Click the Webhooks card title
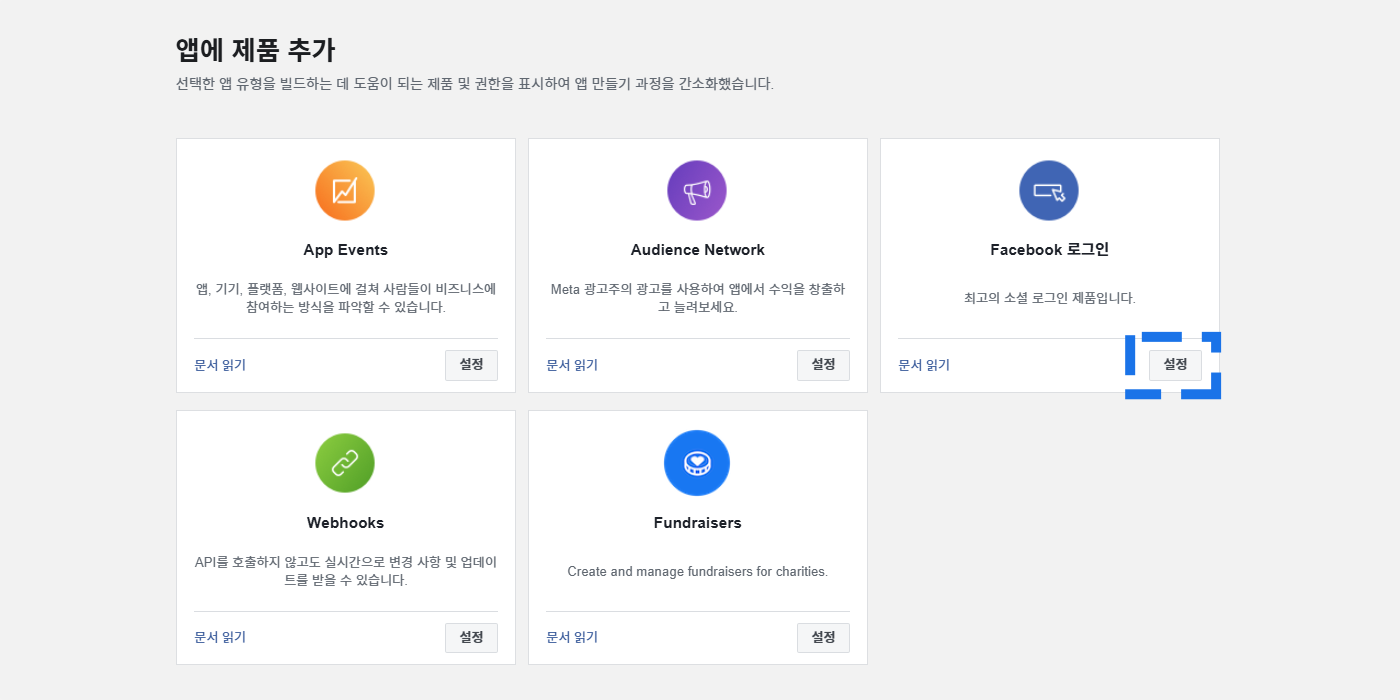The image size is (1400, 700). [x=345, y=523]
